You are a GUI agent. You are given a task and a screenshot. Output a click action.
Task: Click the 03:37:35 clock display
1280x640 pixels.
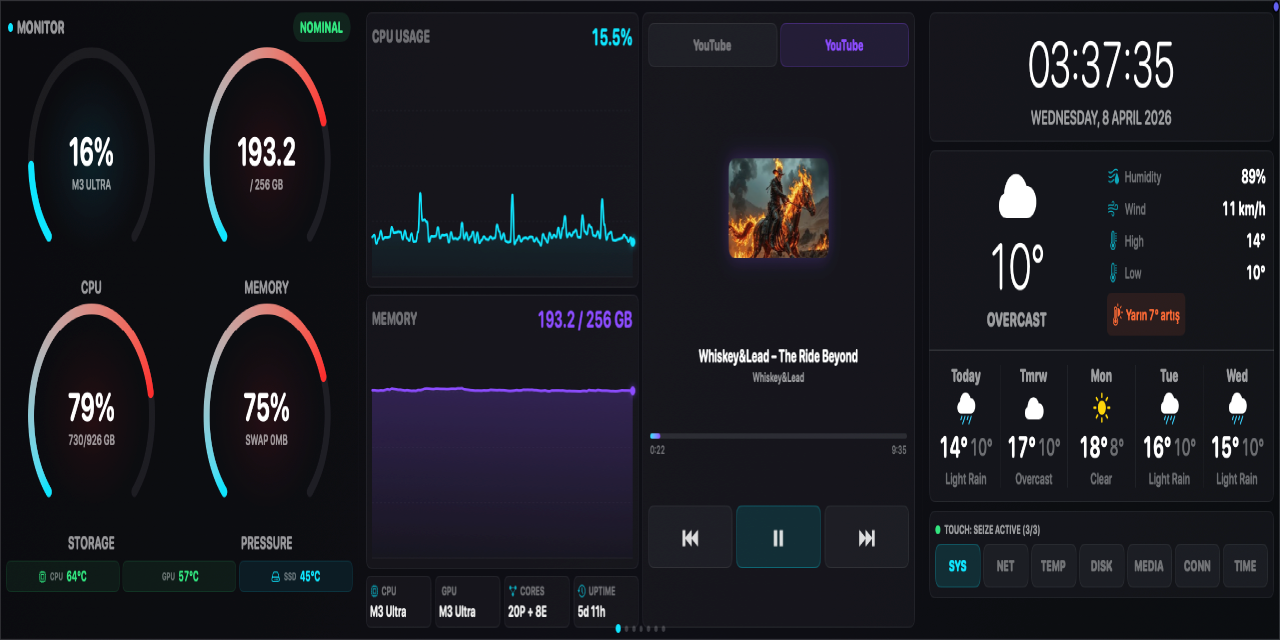pyautogui.click(x=1101, y=67)
